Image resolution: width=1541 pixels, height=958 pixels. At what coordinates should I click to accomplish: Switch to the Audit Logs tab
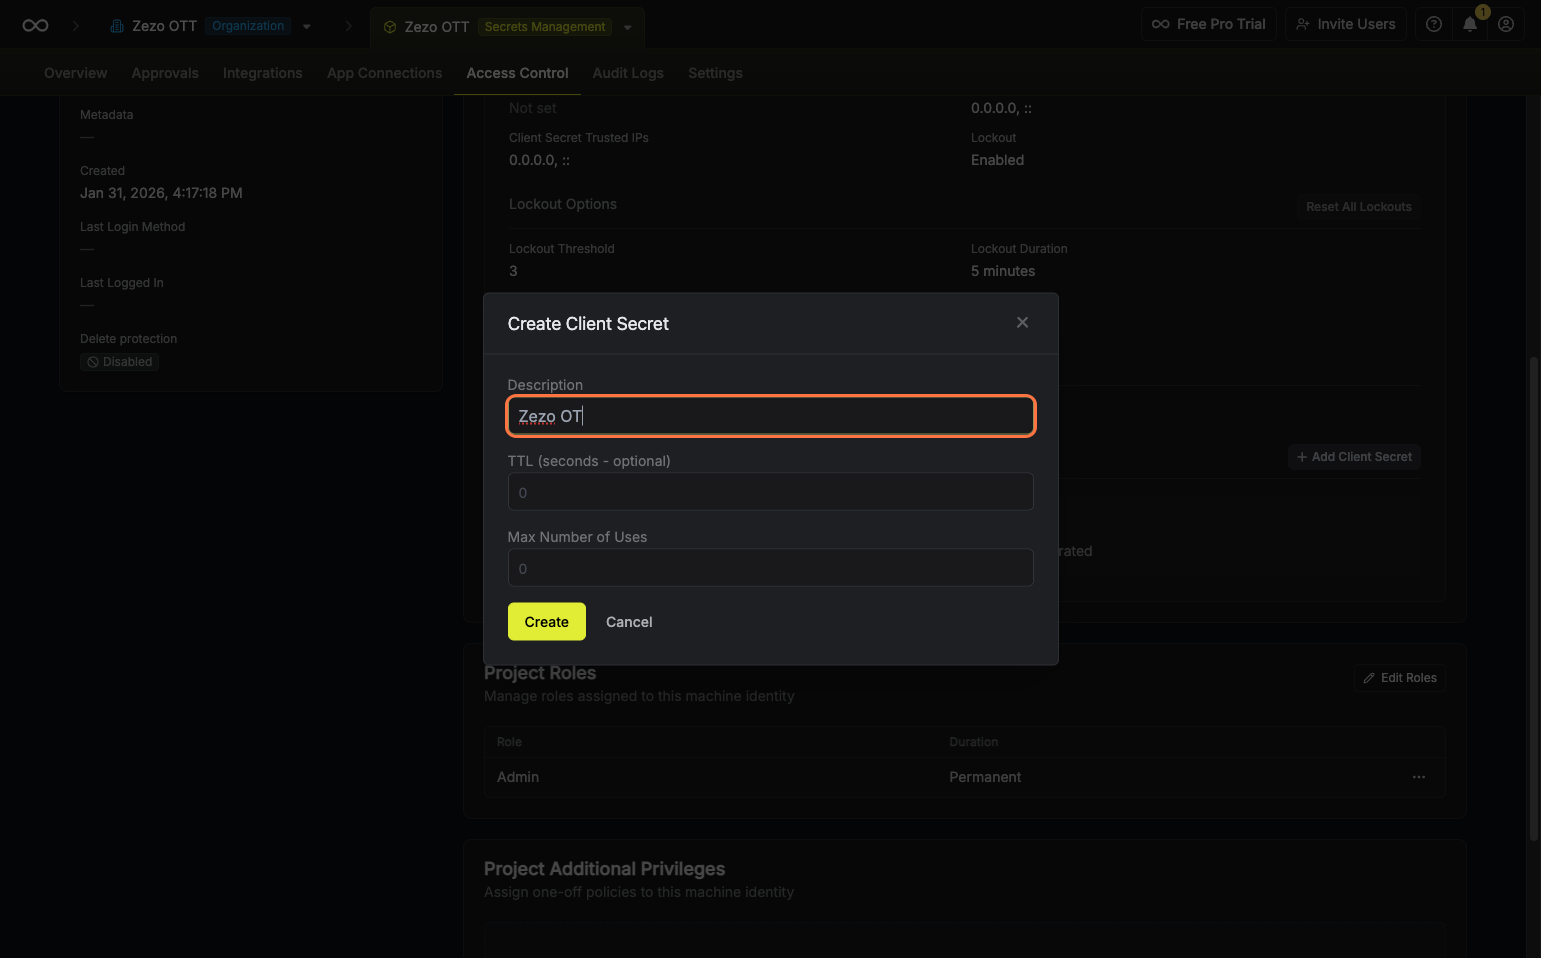click(x=628, y=73)
